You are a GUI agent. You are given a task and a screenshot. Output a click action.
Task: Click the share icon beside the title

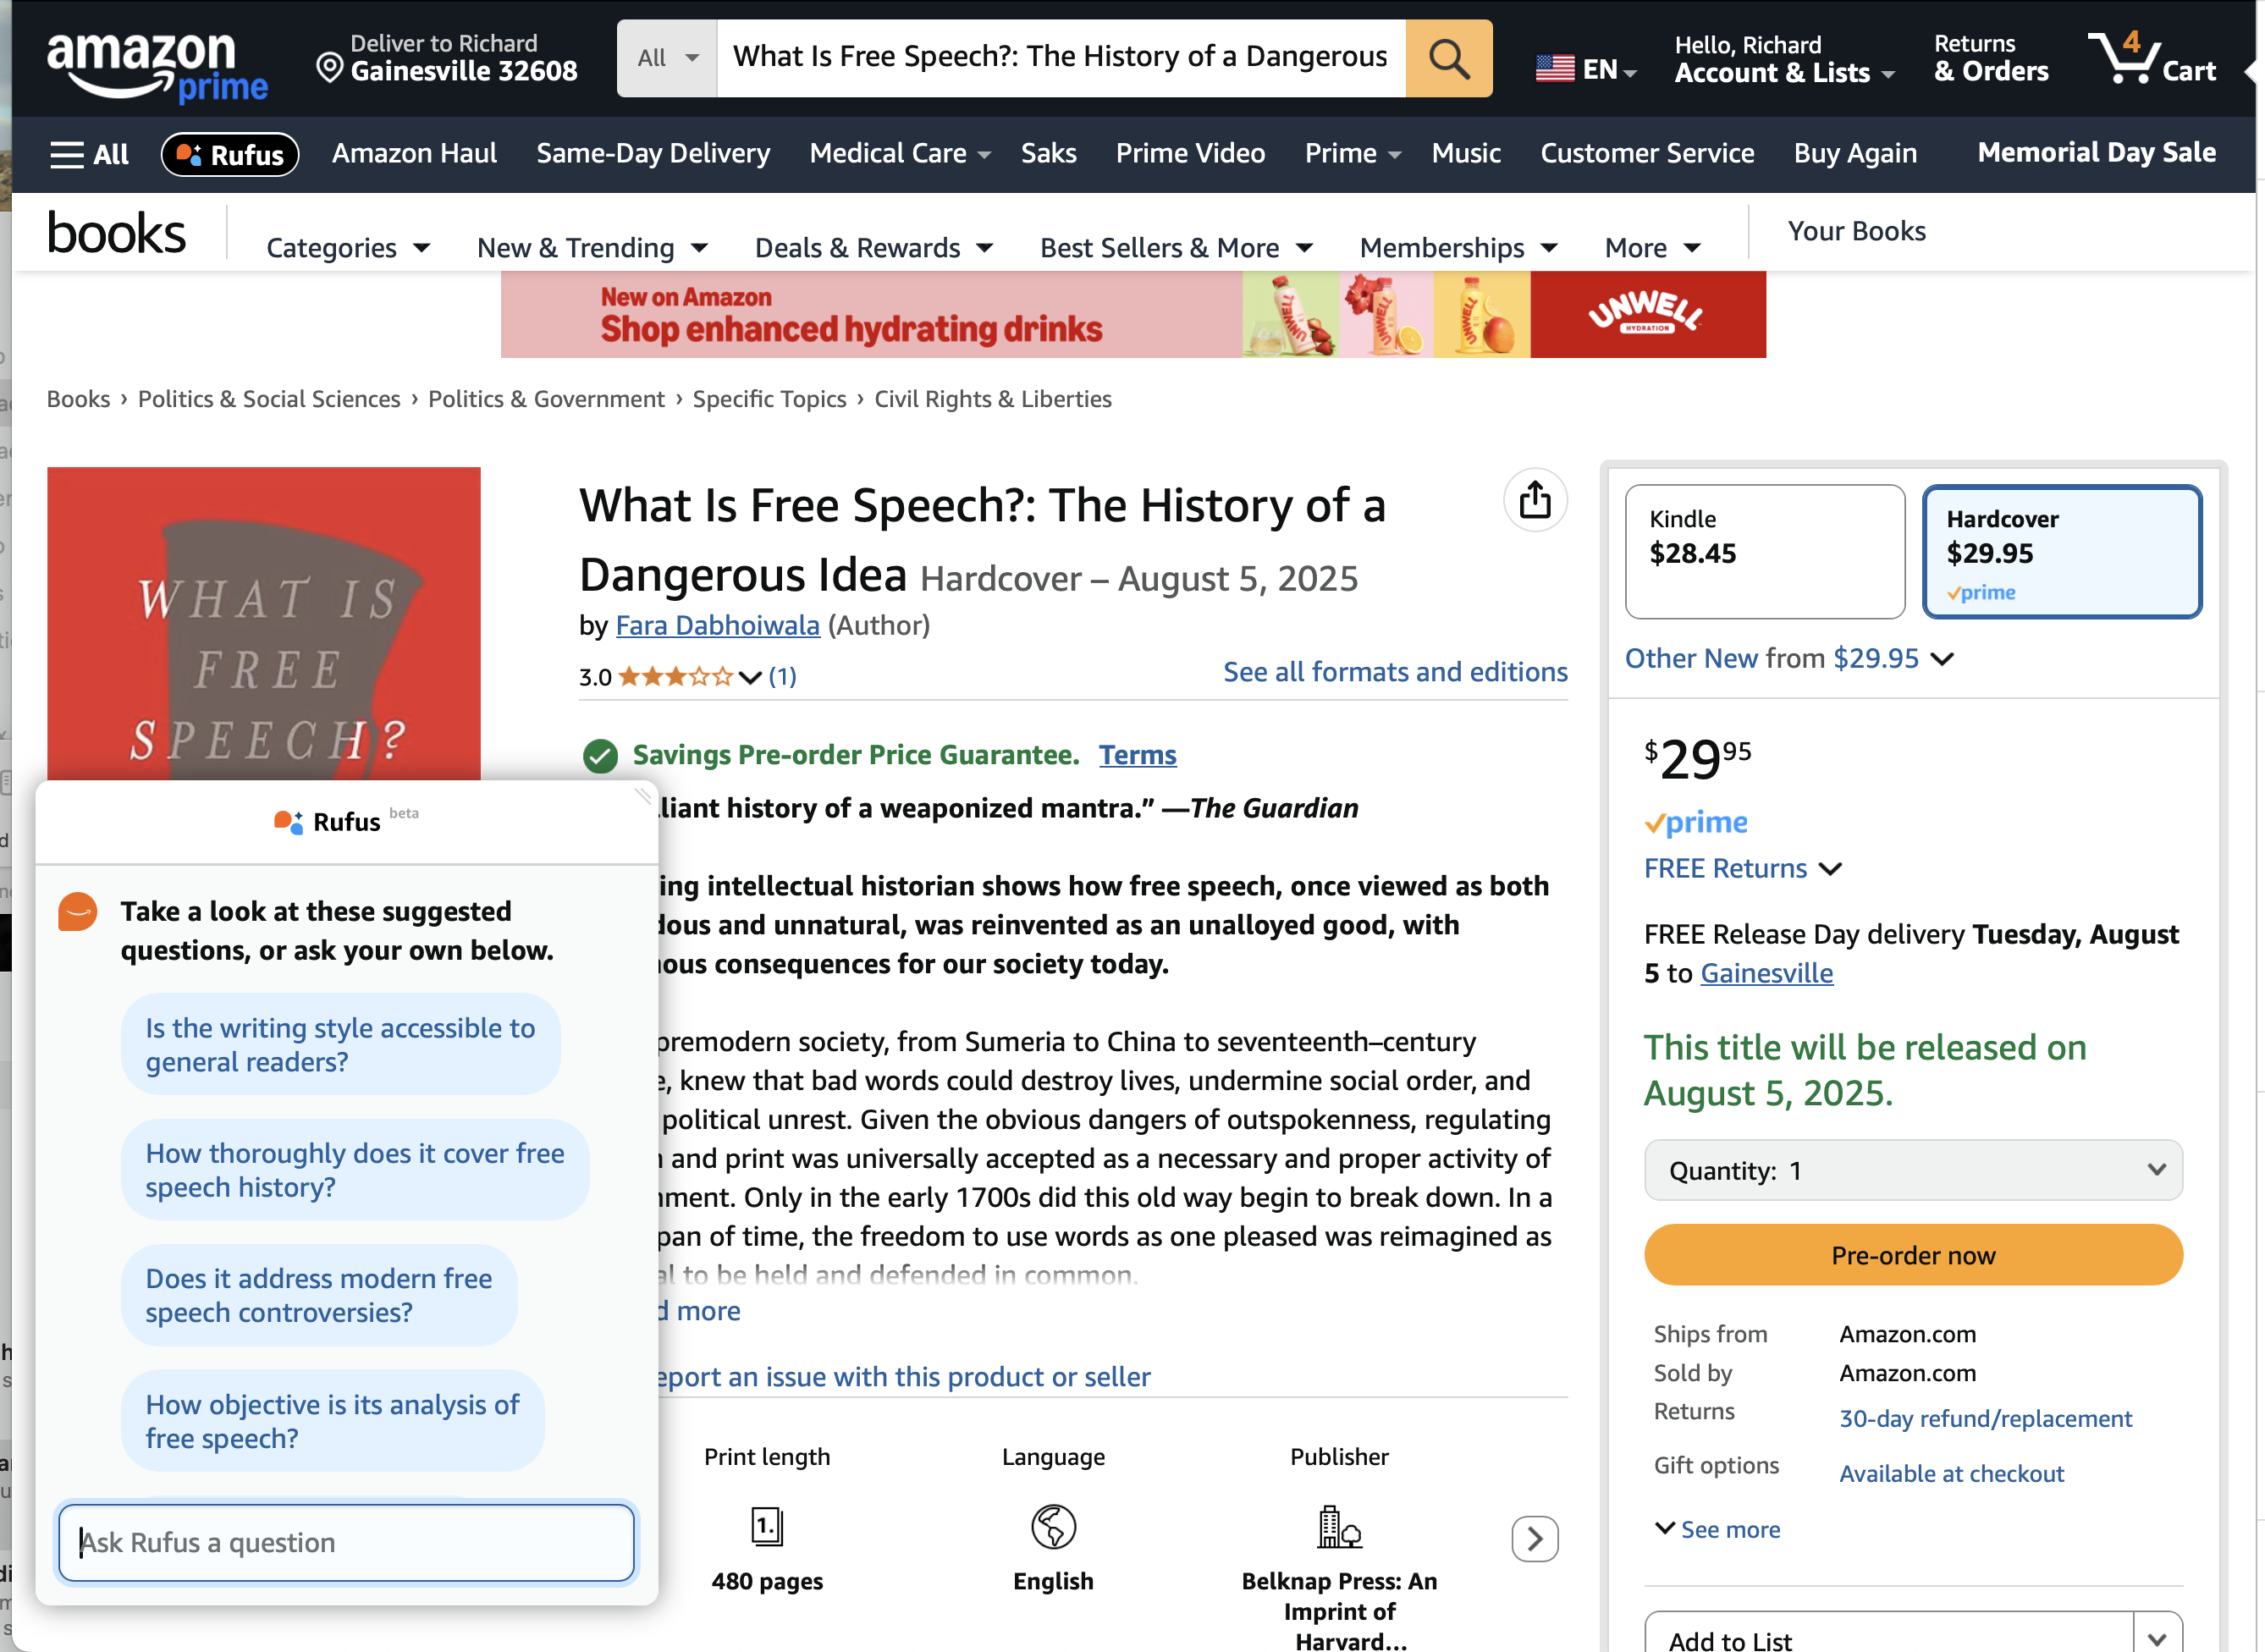1534,500
